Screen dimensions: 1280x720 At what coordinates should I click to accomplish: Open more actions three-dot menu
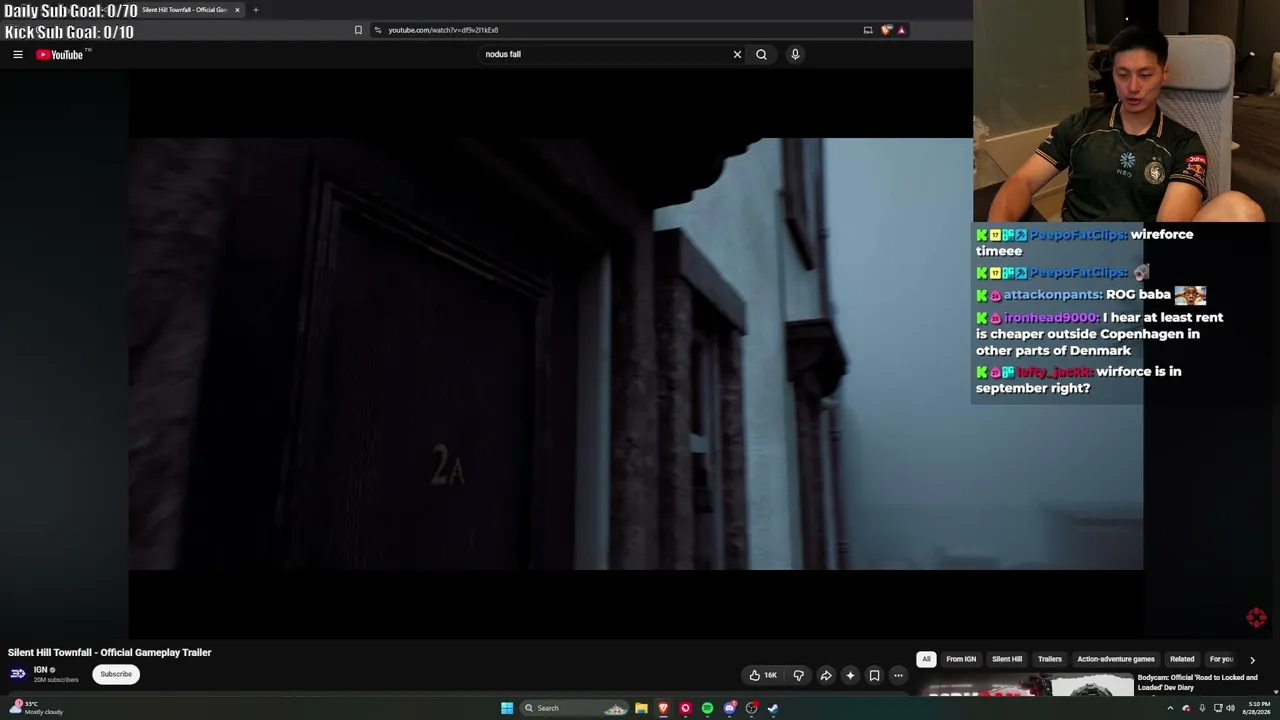pyautogui.click(x=898, y=675)
